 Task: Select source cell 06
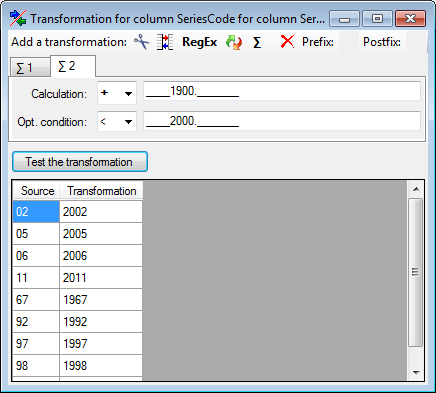(36, 256)
